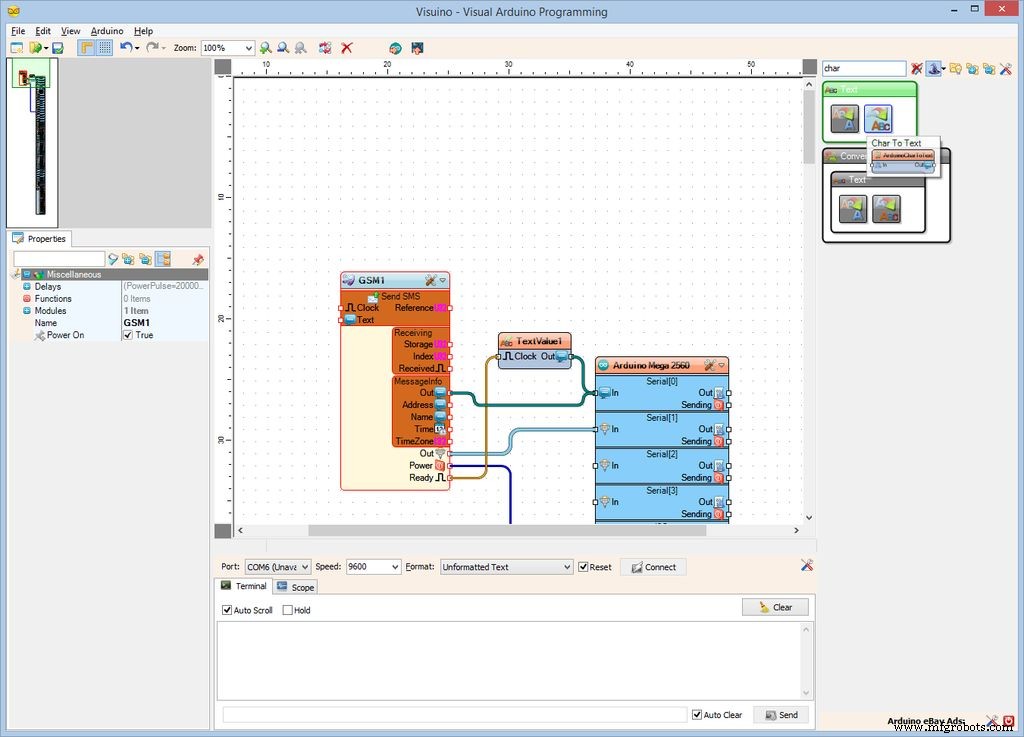Open the tools icon on GSM1 component
Image resolution: width=1024 pixels, height=737 pixels.
click(x=430, y=281)
